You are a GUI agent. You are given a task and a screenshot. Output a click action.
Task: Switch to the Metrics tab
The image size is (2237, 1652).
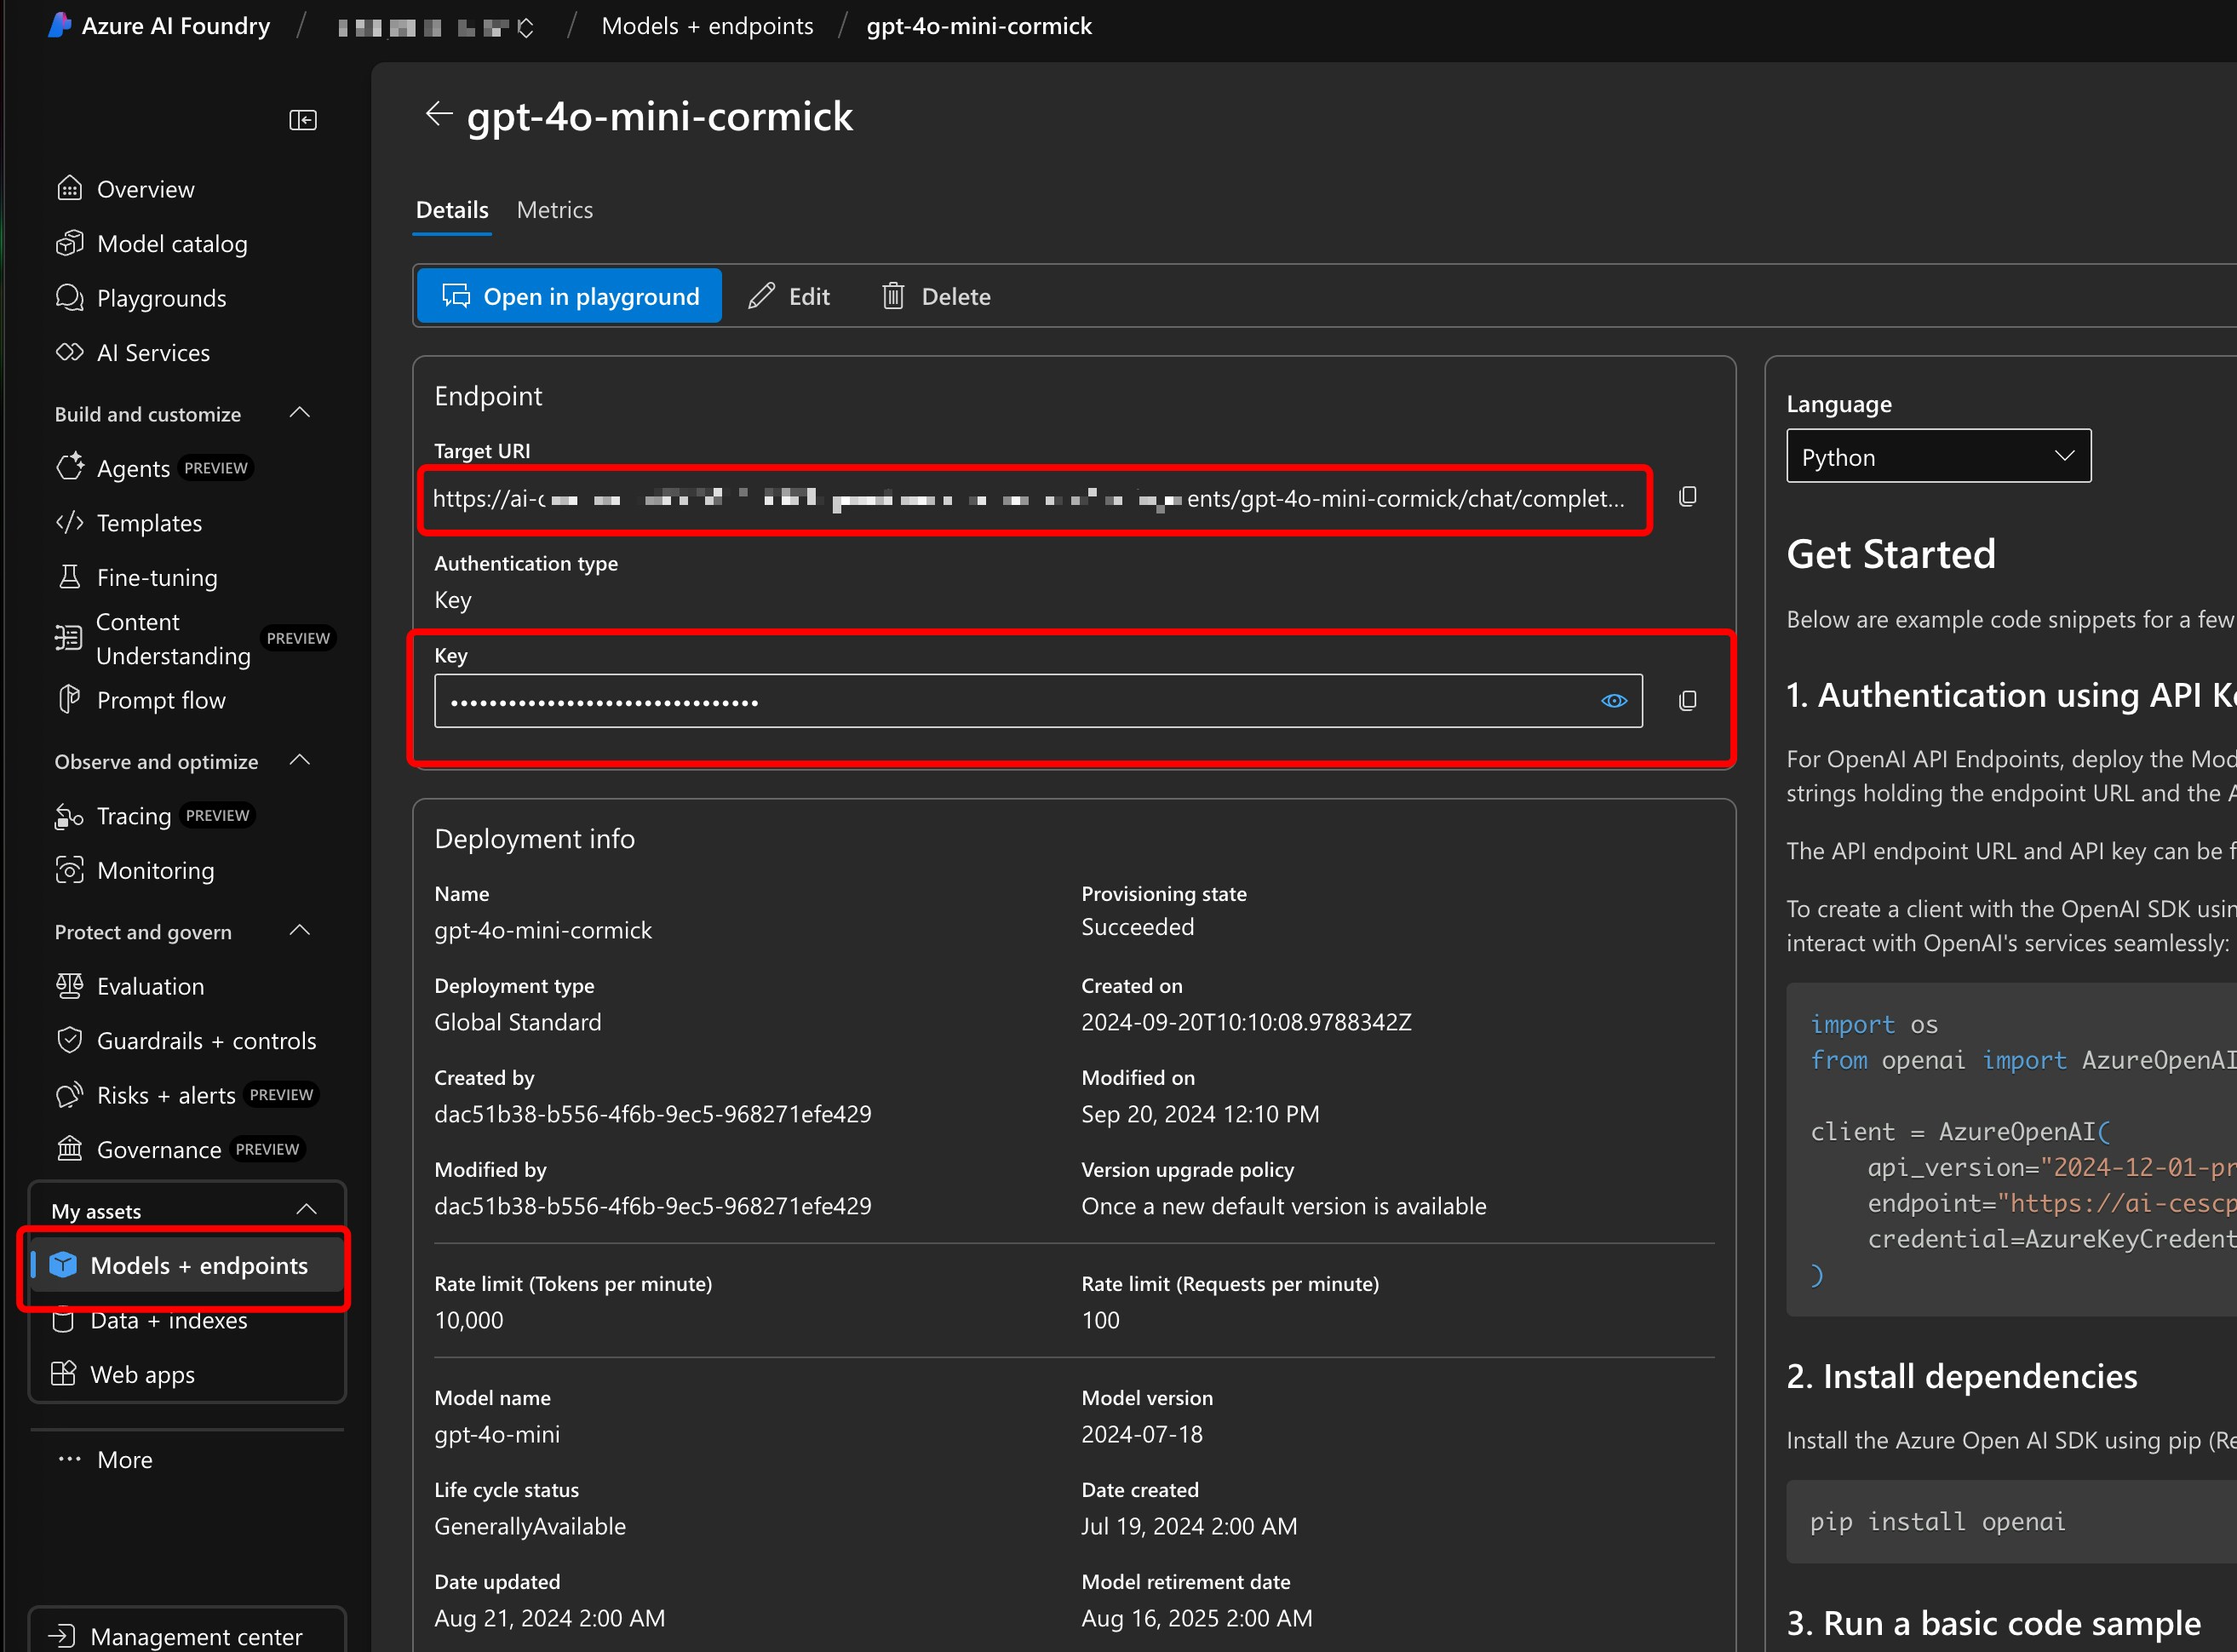click(x=554, y=210)
